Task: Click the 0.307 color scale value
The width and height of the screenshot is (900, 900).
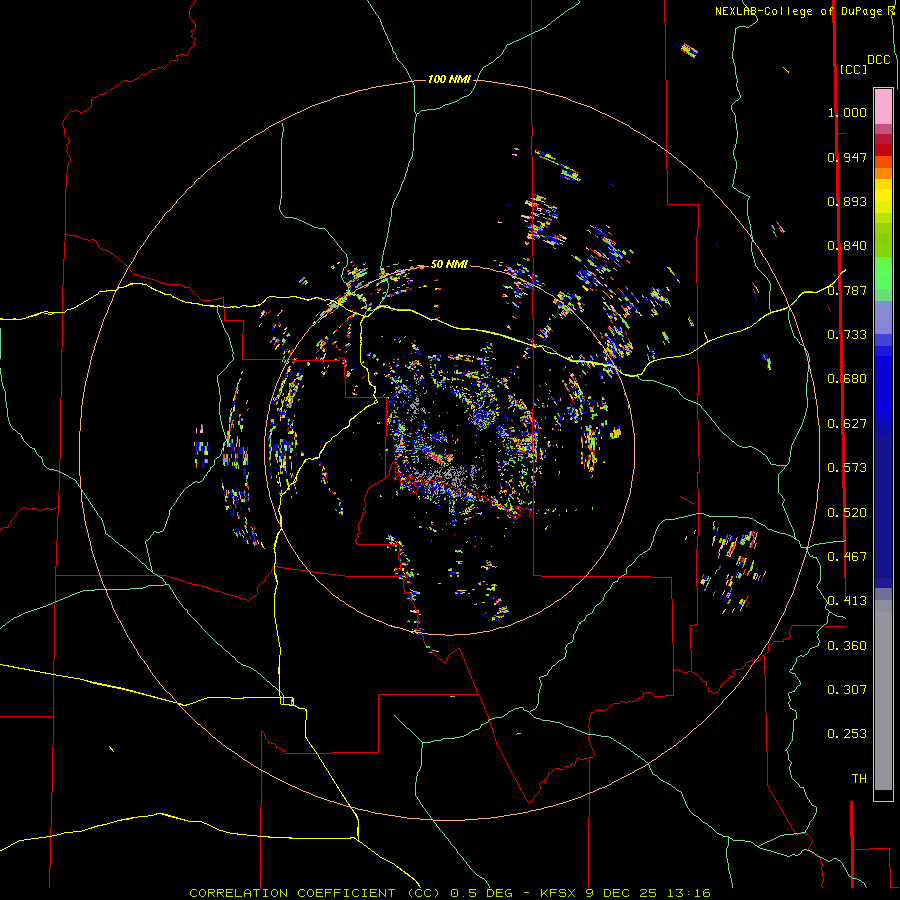Action: pyautogui.click(x=847, y=690)
